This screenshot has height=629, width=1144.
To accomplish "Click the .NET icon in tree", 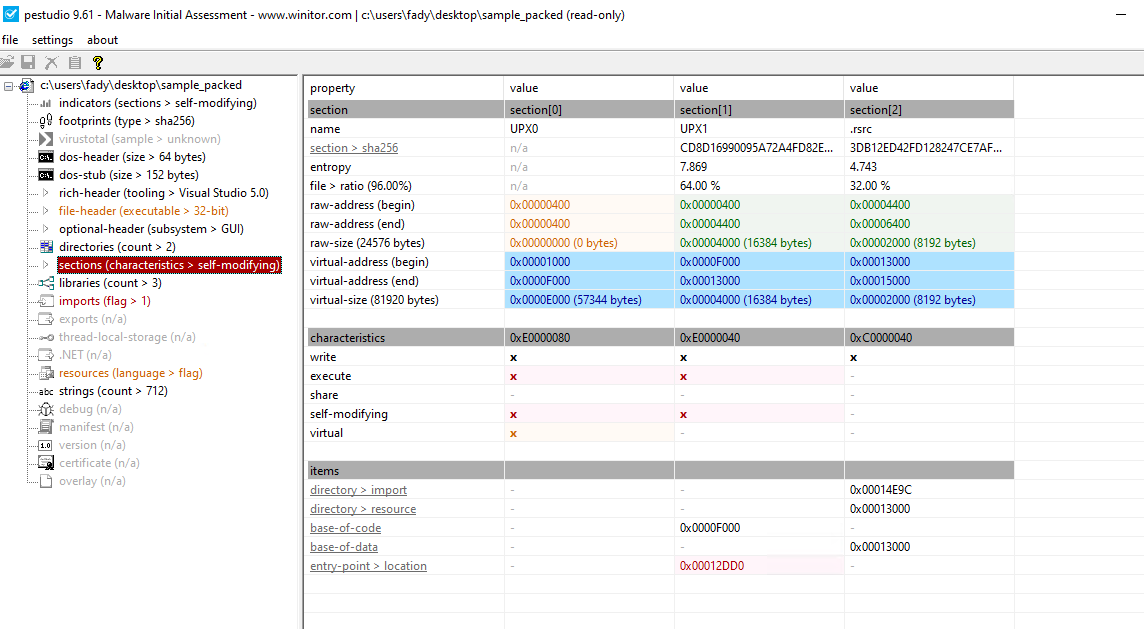I will (46, 355).
